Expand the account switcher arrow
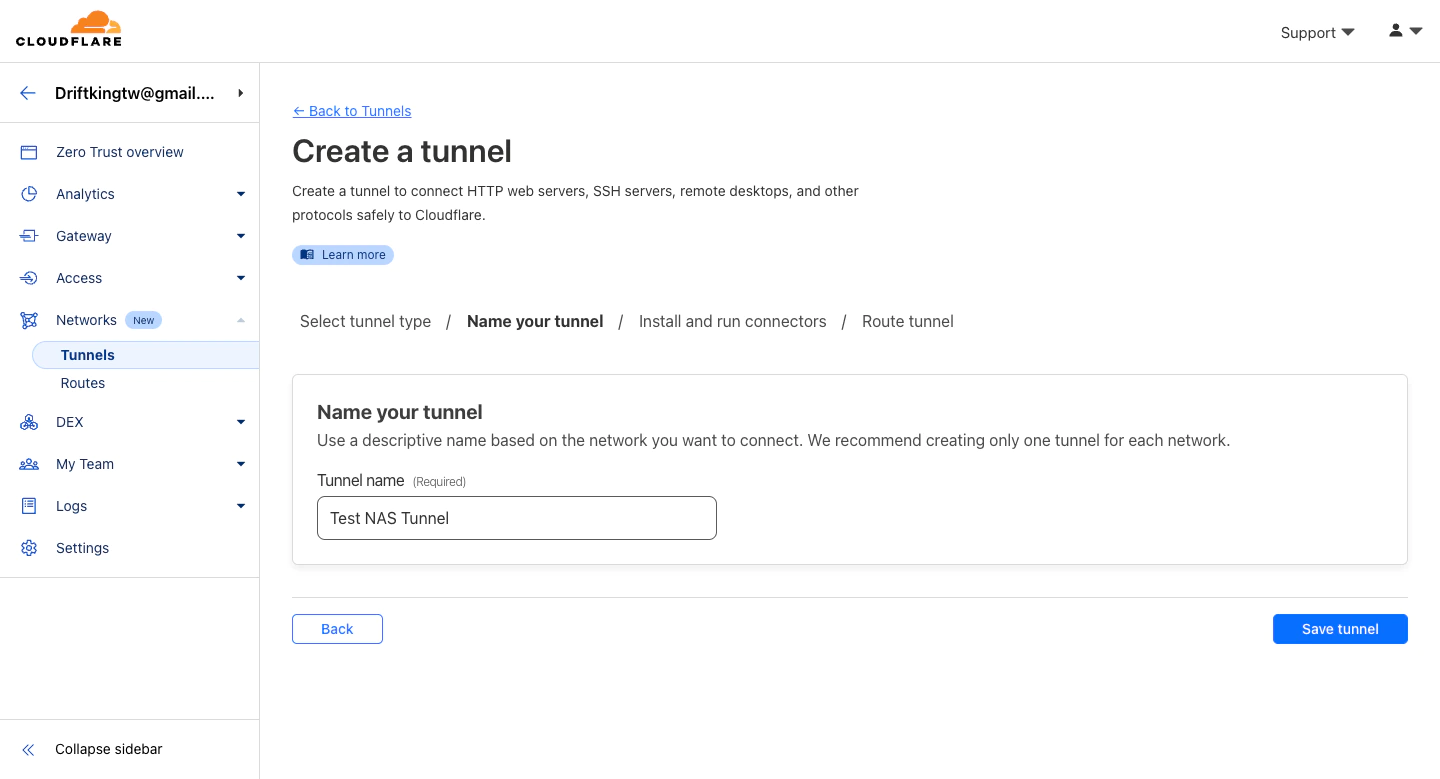 pos(241,93)
